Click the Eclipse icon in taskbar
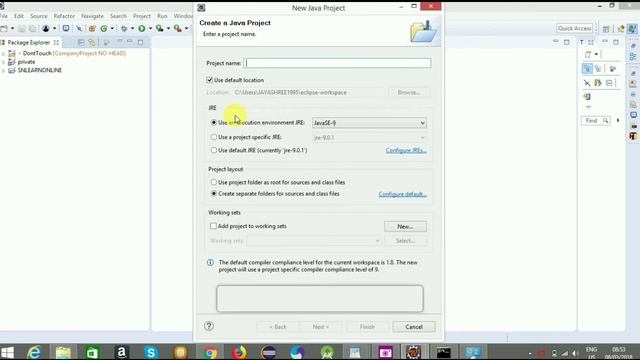The image size is (640, 360). pyautogui.click(x=269, y=352)
